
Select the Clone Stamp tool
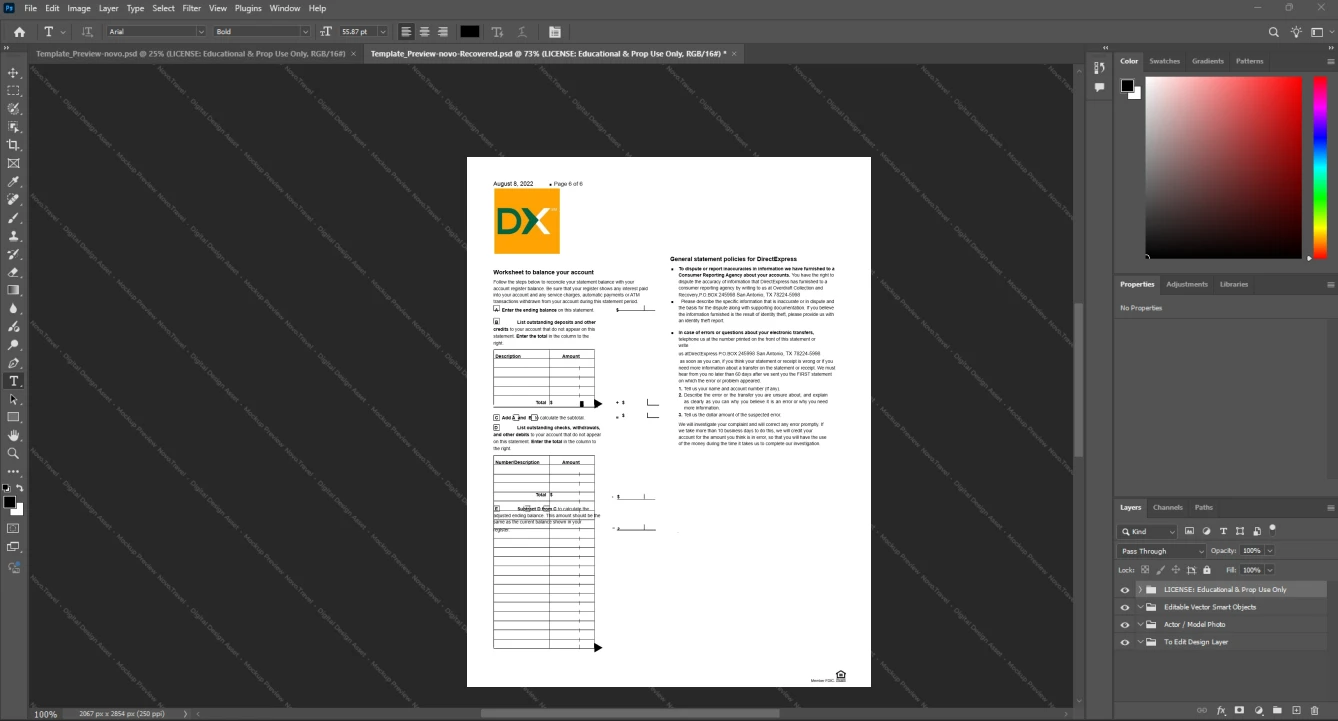click(x=14, y=236)
